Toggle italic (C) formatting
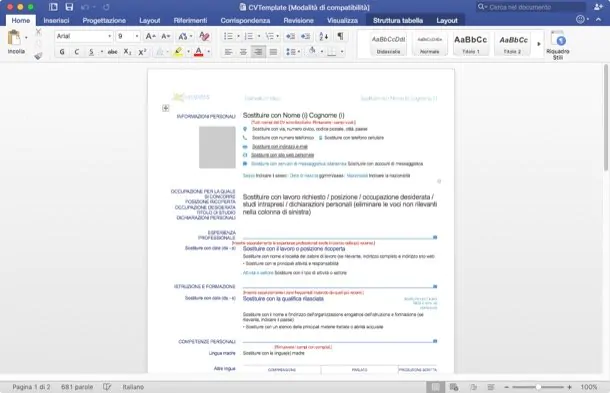This screenshot has height=393, width=610. (77, 52)
